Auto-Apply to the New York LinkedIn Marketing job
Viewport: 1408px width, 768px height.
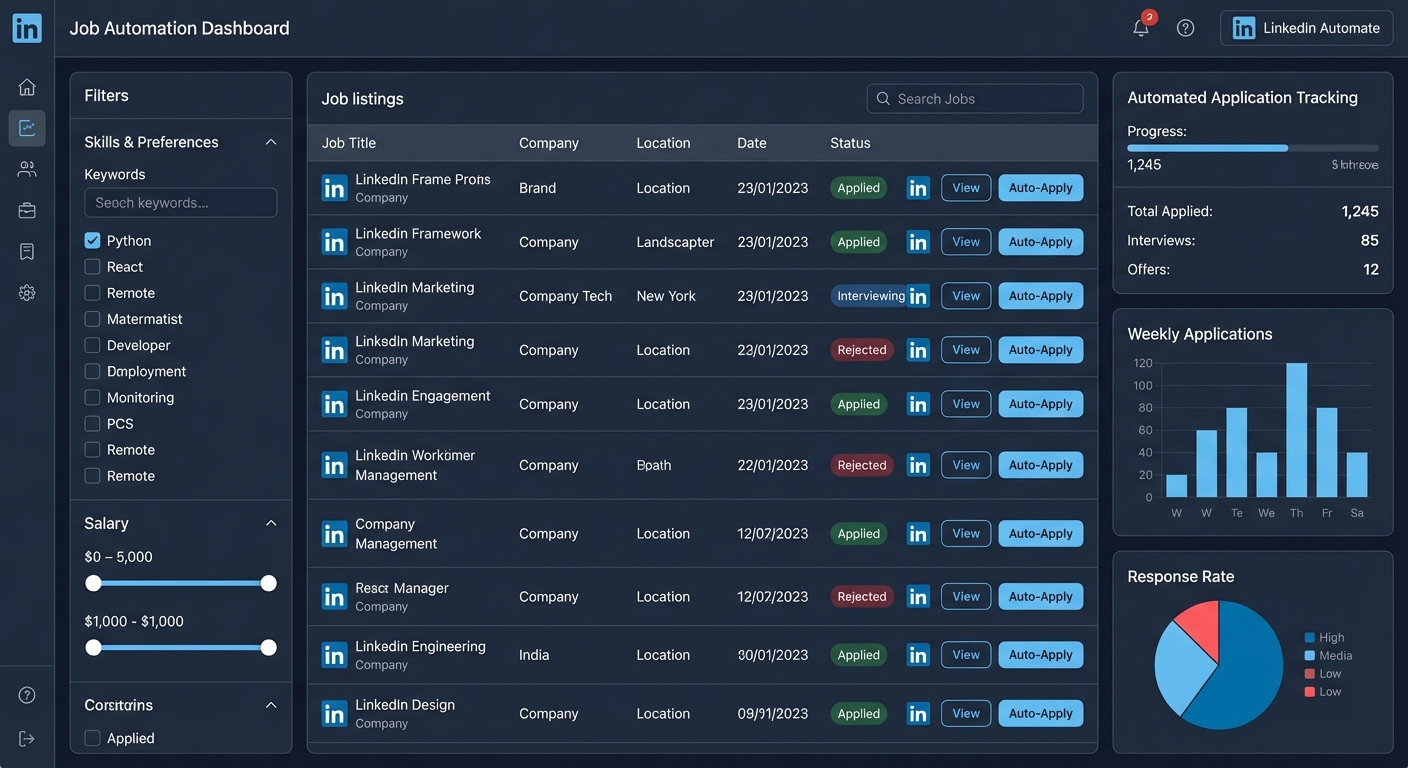(1041, 296)
